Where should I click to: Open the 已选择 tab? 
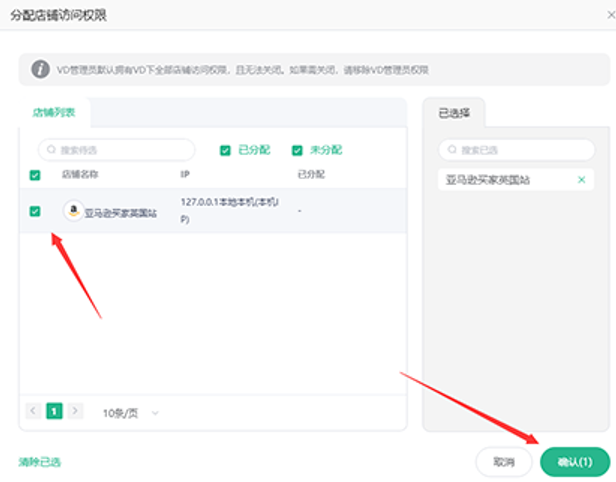tap(454, 113)
